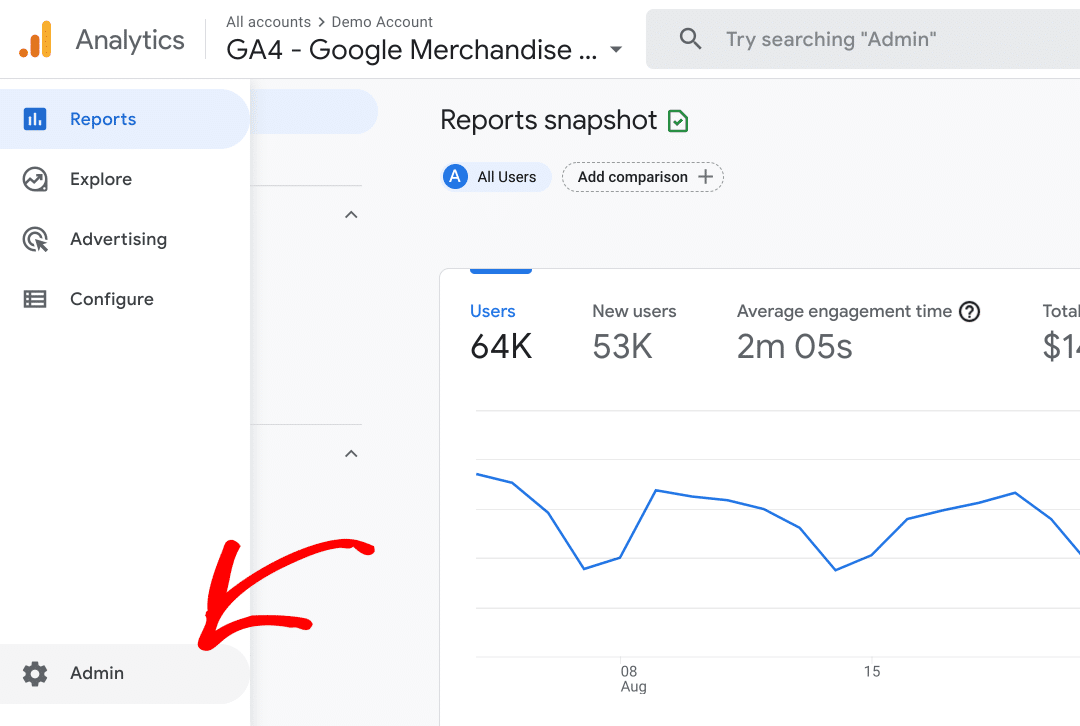Select the Reports bar-chart icon in sidebar
1080x726 pixels.
click(x=35, y=118)
